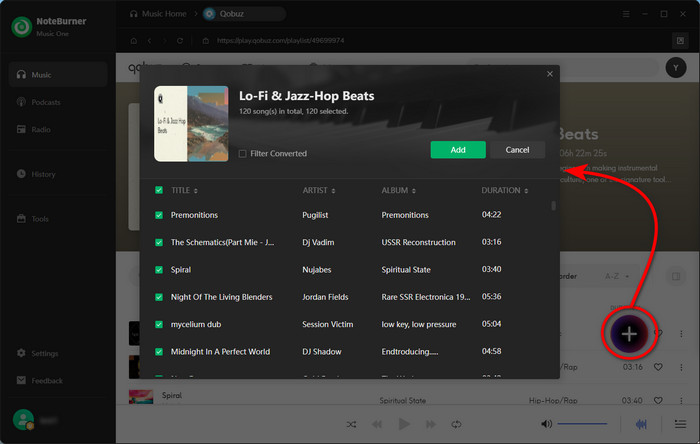Click the round plus add-to-list button
The height and width of the screenshot is (444, 700).
pos(629,334)
